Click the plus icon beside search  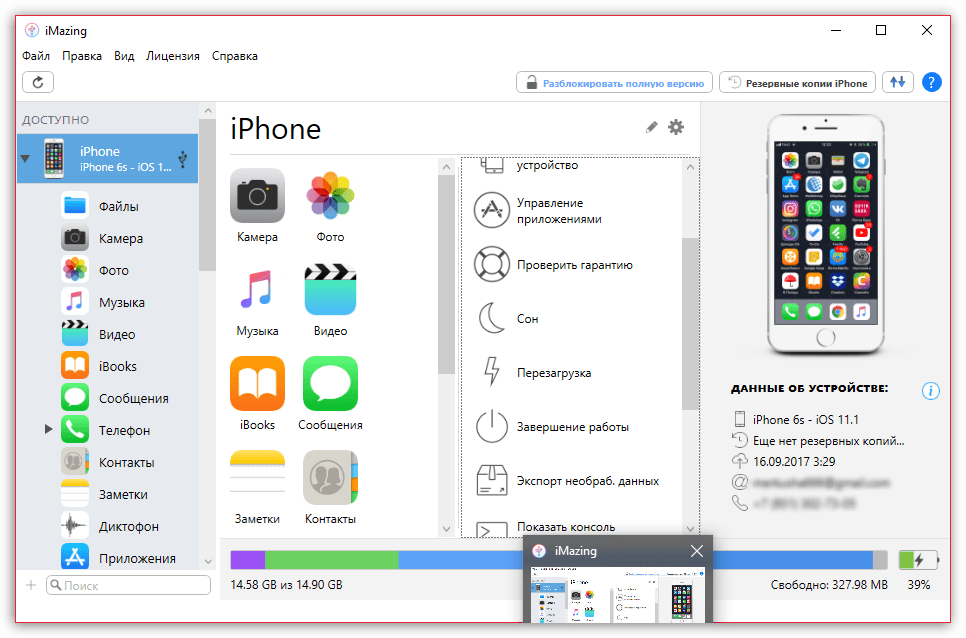(x=31, y=585)
